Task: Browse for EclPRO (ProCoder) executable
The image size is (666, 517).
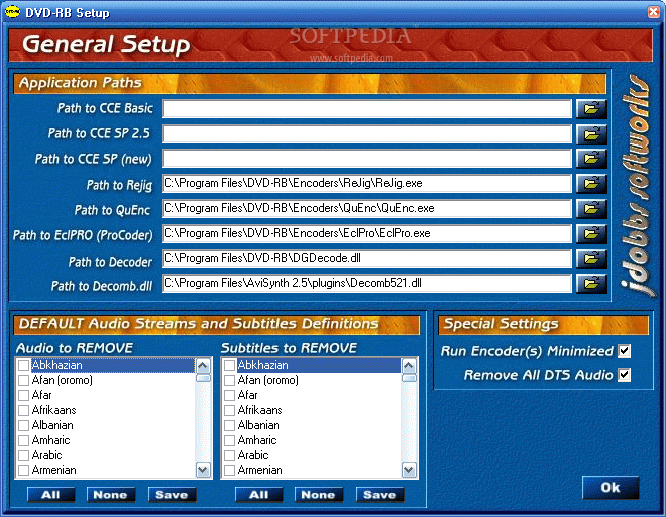Action: tap(591, 234)
